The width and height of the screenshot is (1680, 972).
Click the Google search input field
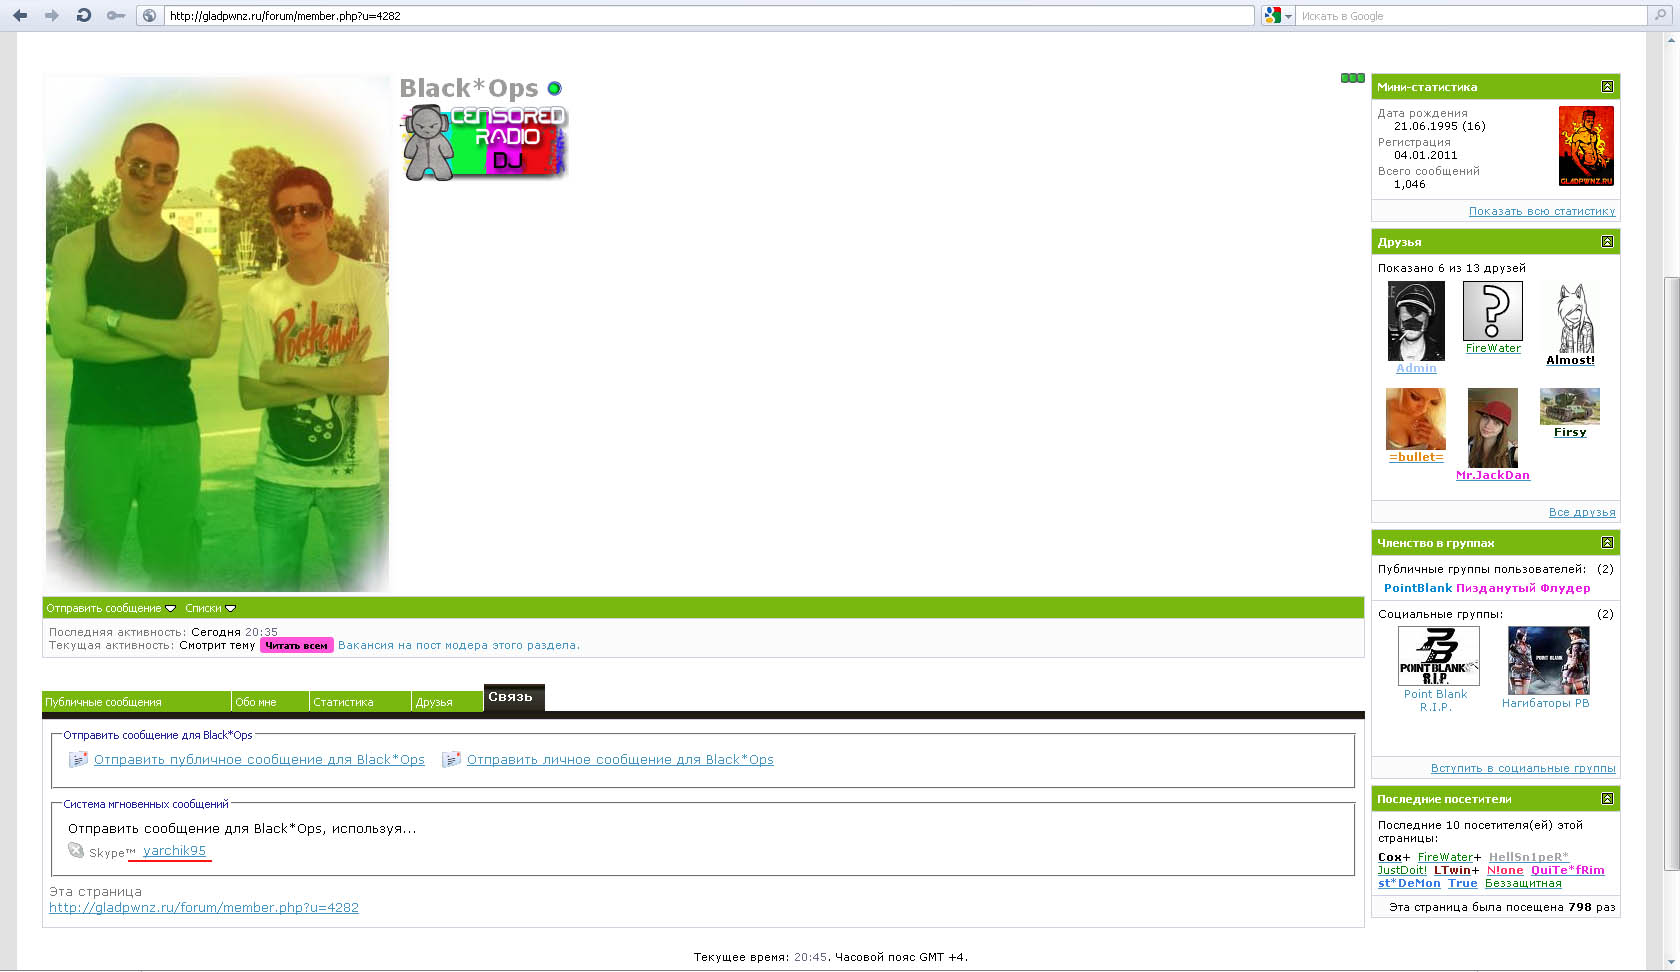tap(1470, 16)
